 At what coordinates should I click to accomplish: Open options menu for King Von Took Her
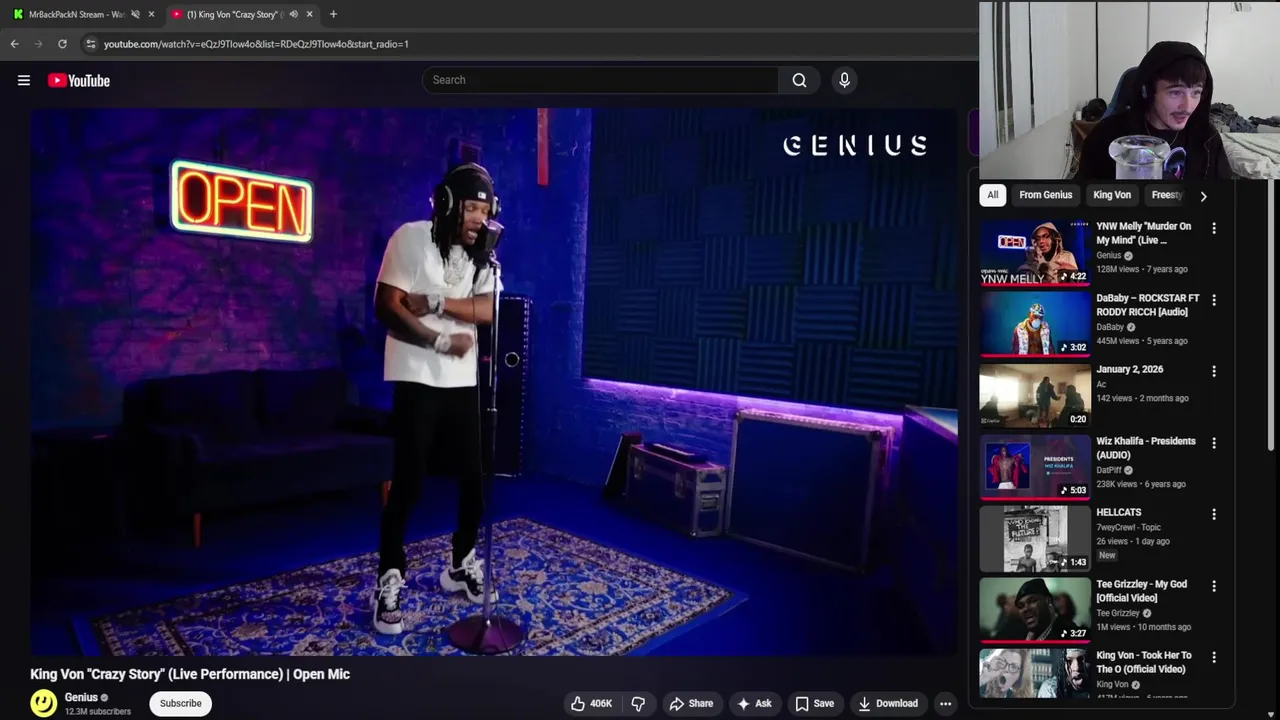point(1214,657)
